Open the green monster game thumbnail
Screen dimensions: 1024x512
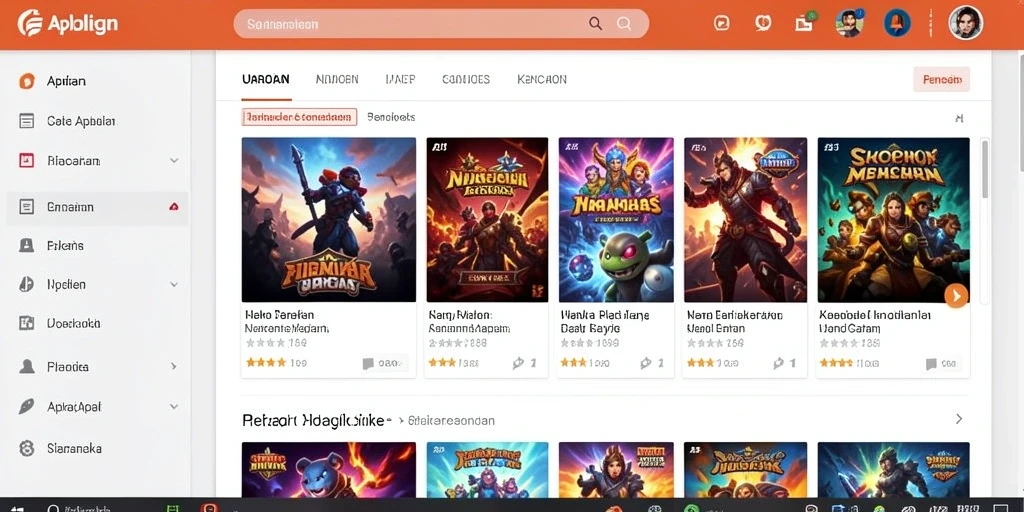[x=616, y=219]
